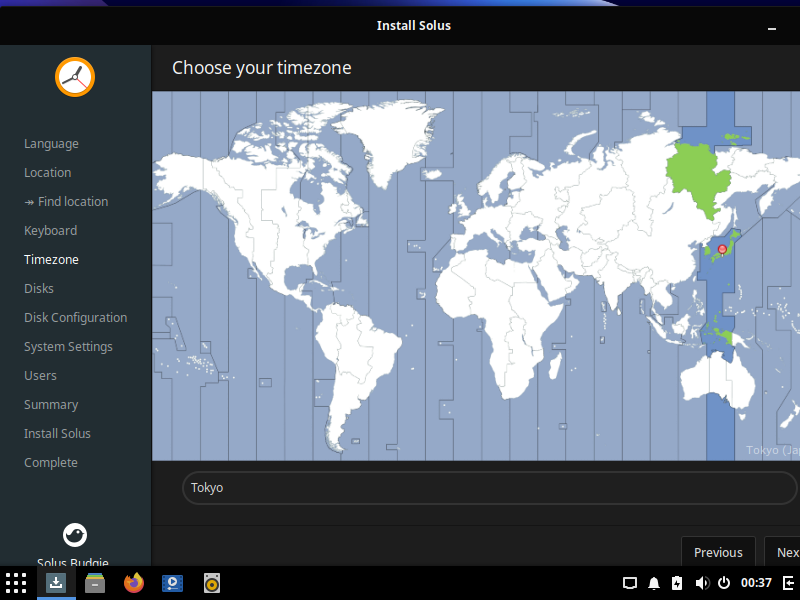800x600 pixels.
Task: Click Greenland on the timezone map
Action: (x=393, y=138)
